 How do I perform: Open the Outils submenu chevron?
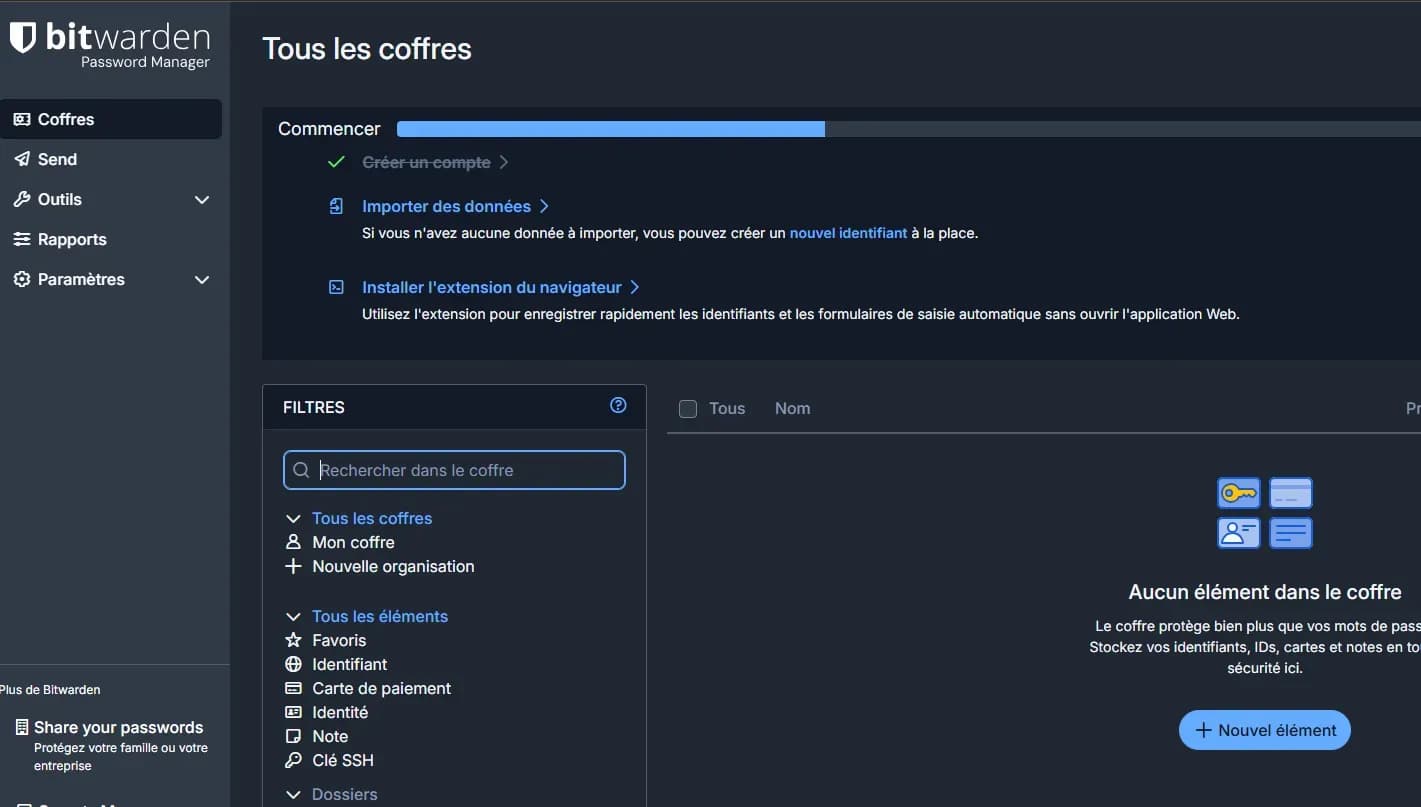(201, 199)
